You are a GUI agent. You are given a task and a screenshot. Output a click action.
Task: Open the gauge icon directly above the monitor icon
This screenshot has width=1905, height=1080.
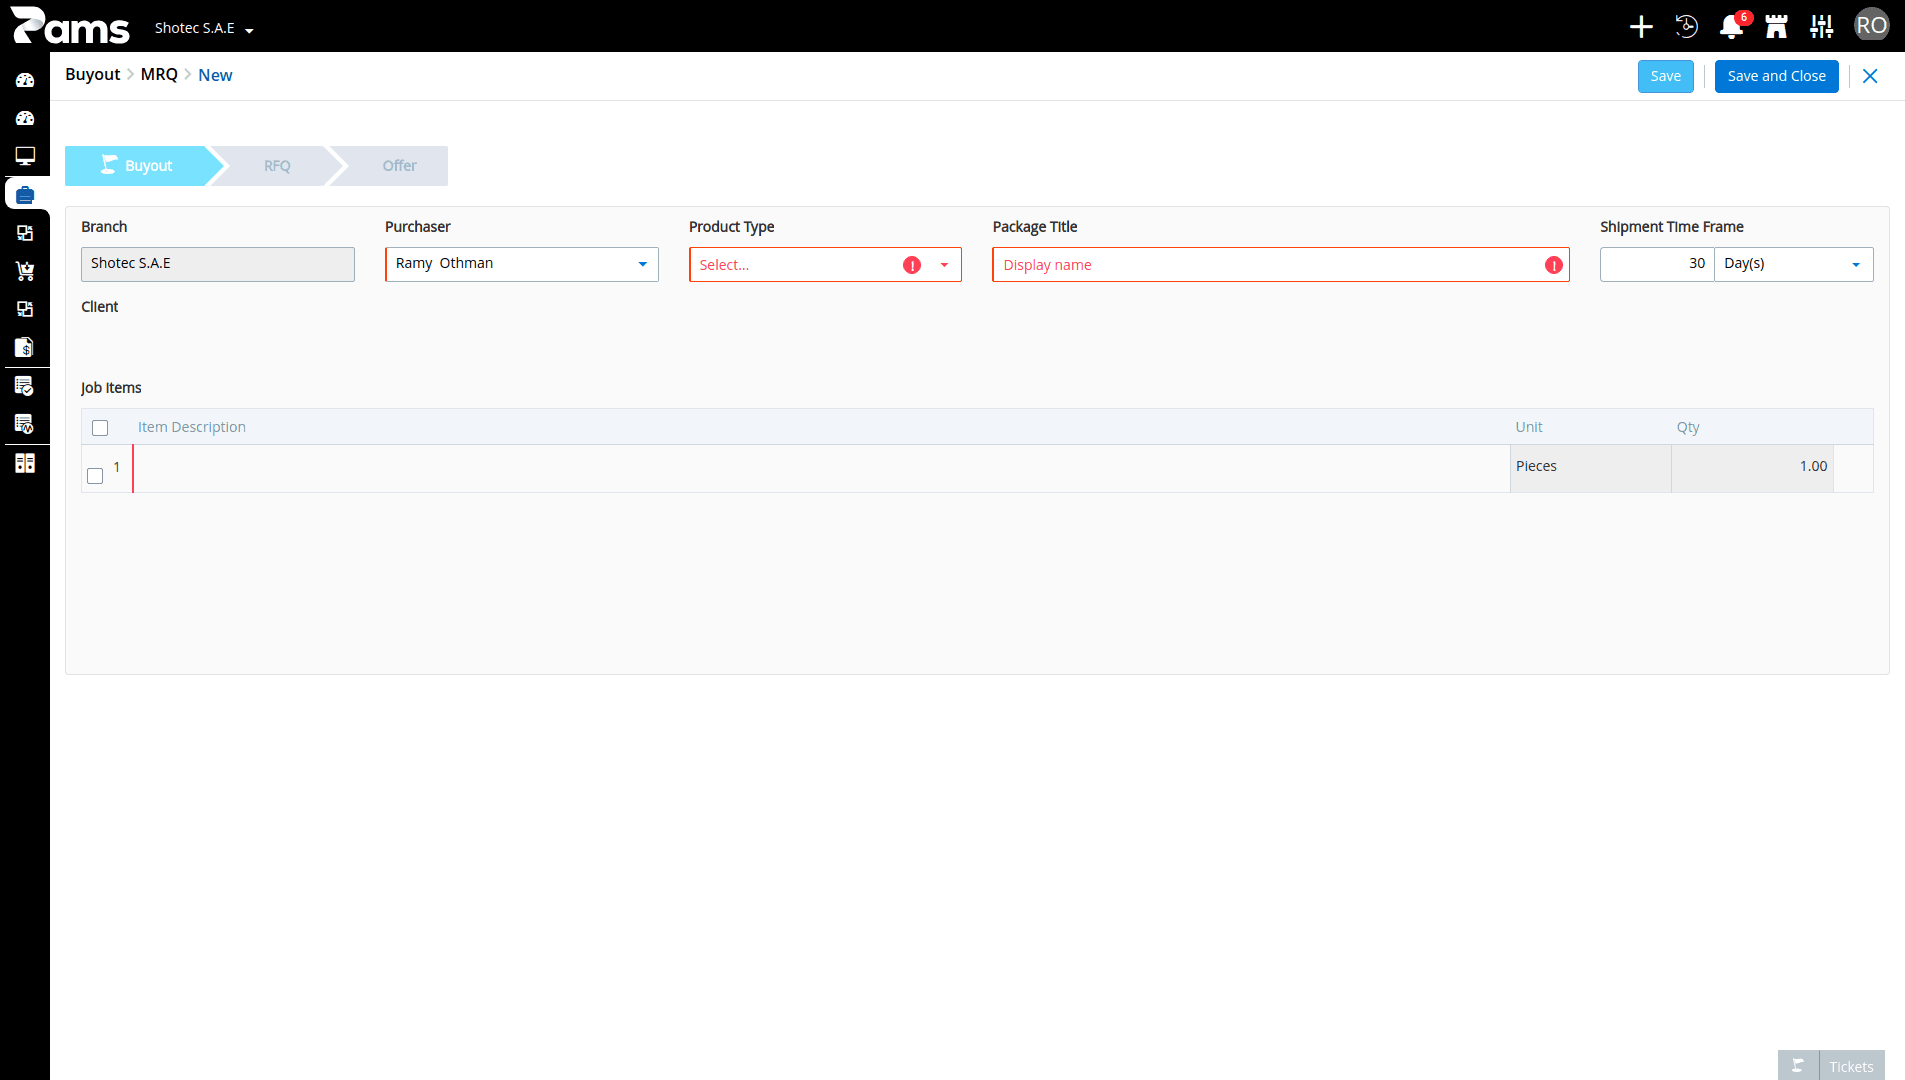point(25,118)
